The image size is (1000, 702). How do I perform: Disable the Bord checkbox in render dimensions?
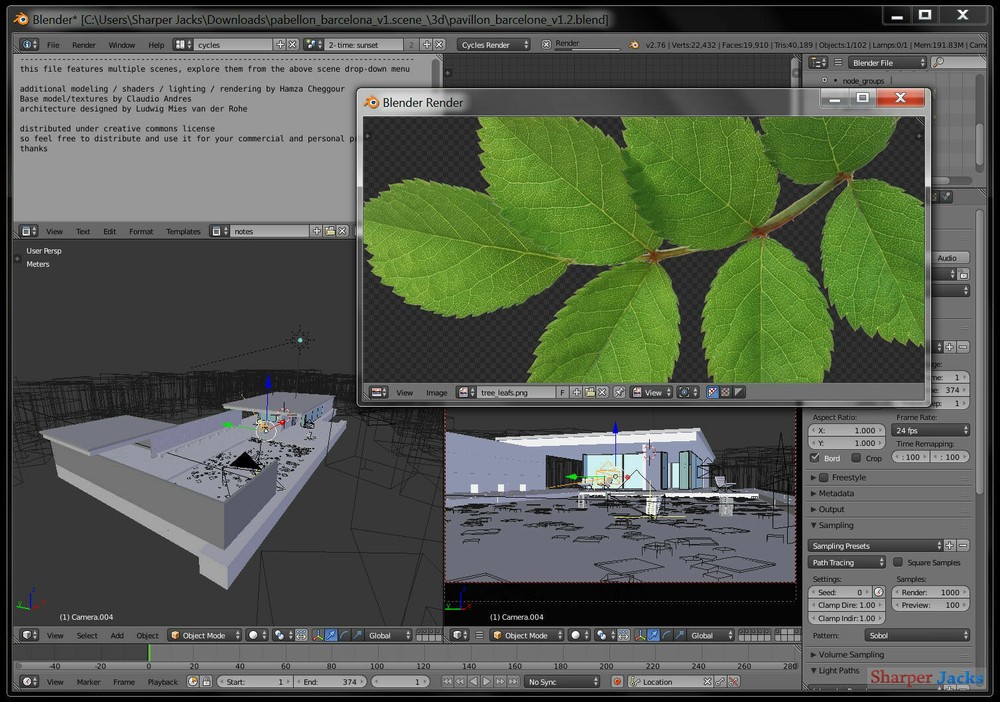(814, 458)
